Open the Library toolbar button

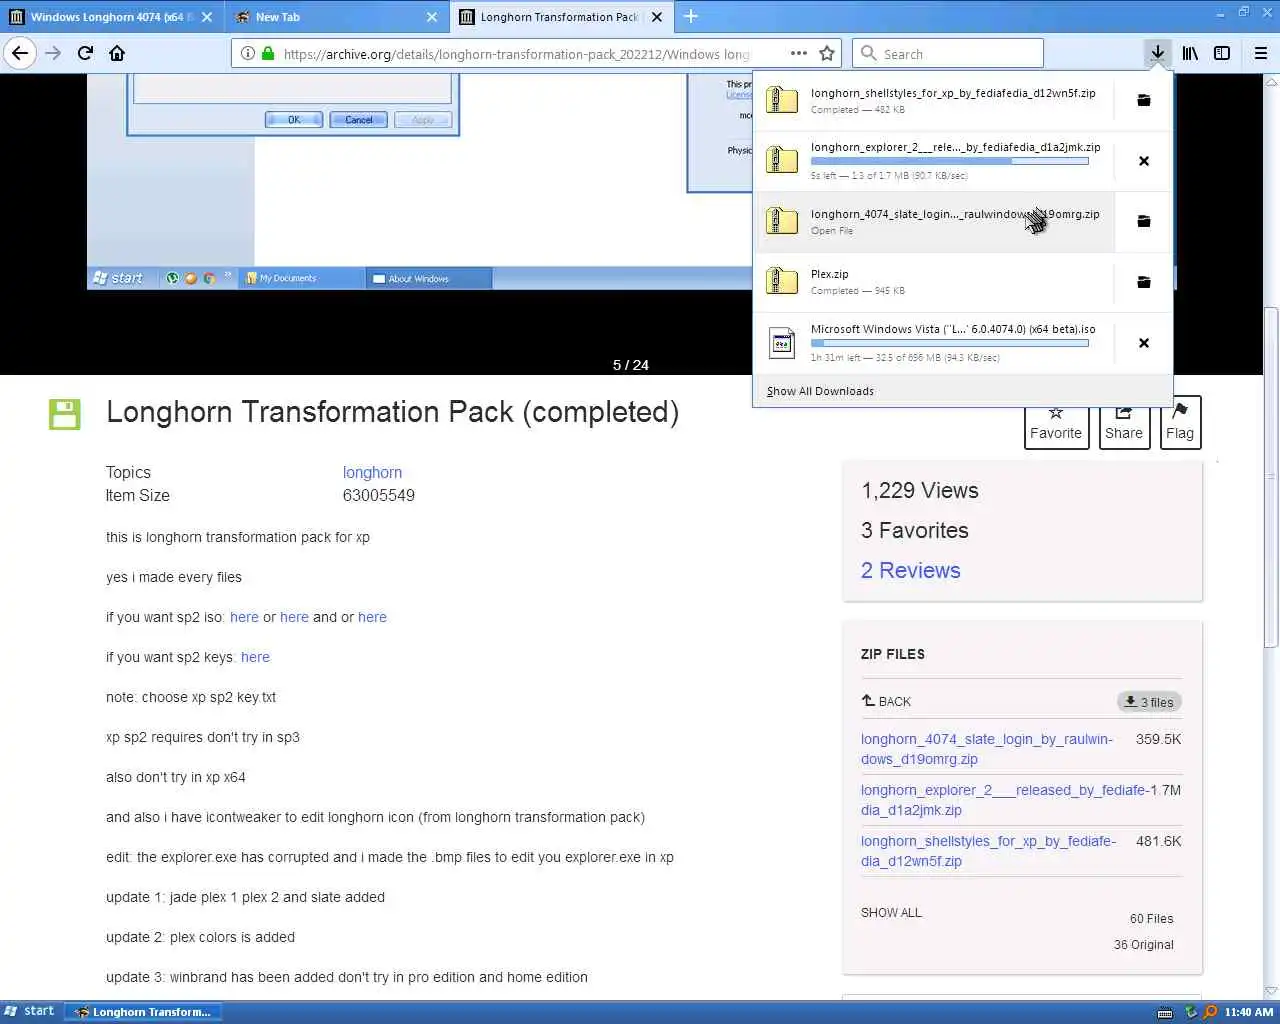click(x=1190, y=53)
